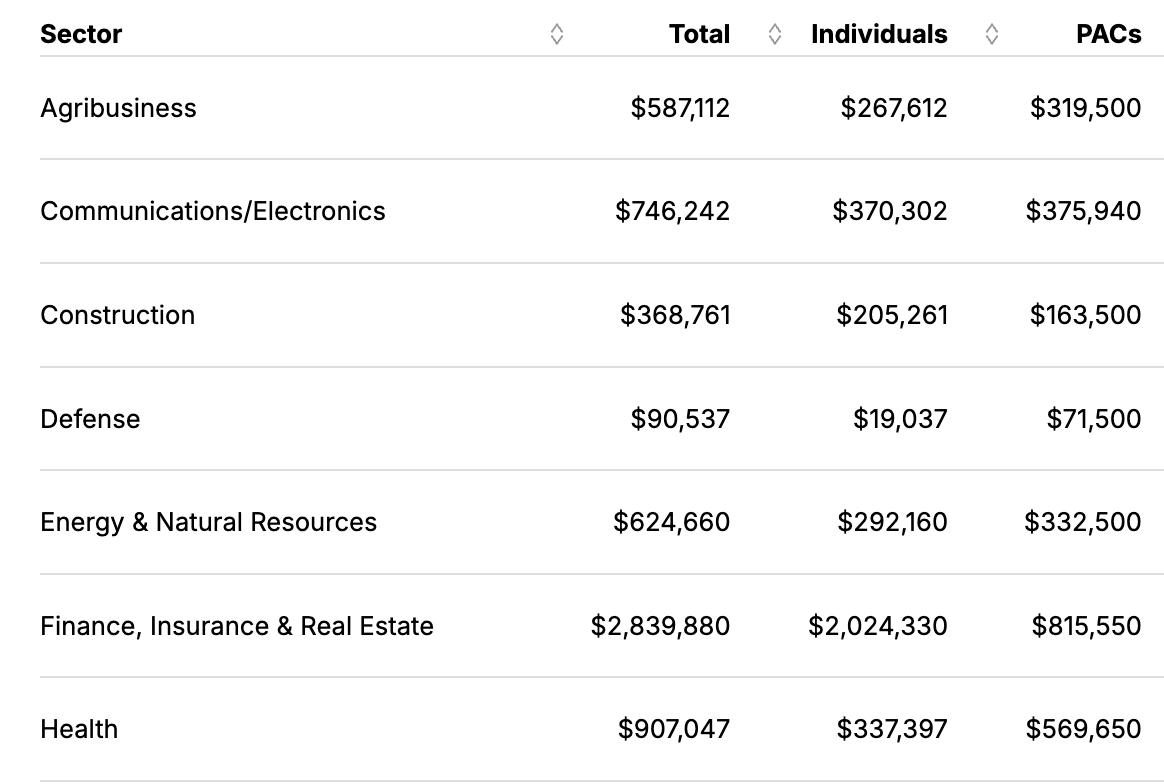Image resolution: width=1164 pixels, height=784 pixels.
Task: Click the Construction sector name
Action: tap(117, 315)
